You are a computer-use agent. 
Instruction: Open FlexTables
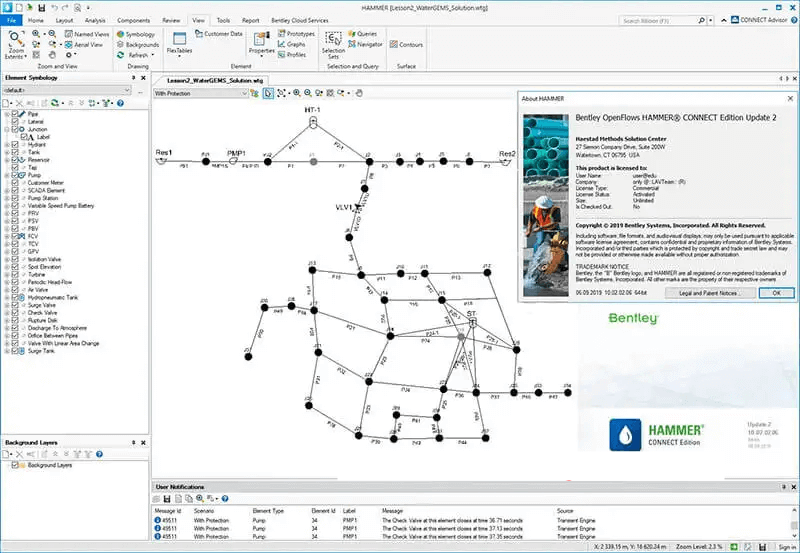point(179,43)
